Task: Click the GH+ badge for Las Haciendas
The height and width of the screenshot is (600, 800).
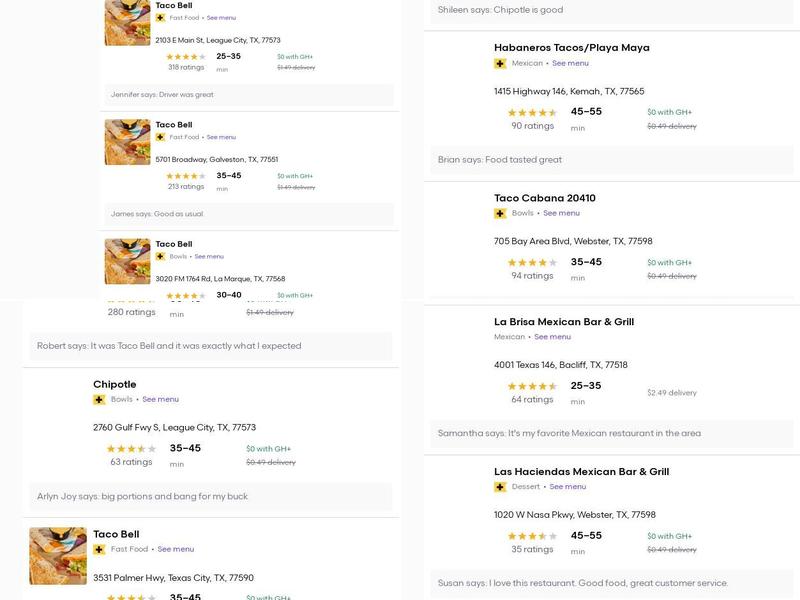Action: click(500, 487)
